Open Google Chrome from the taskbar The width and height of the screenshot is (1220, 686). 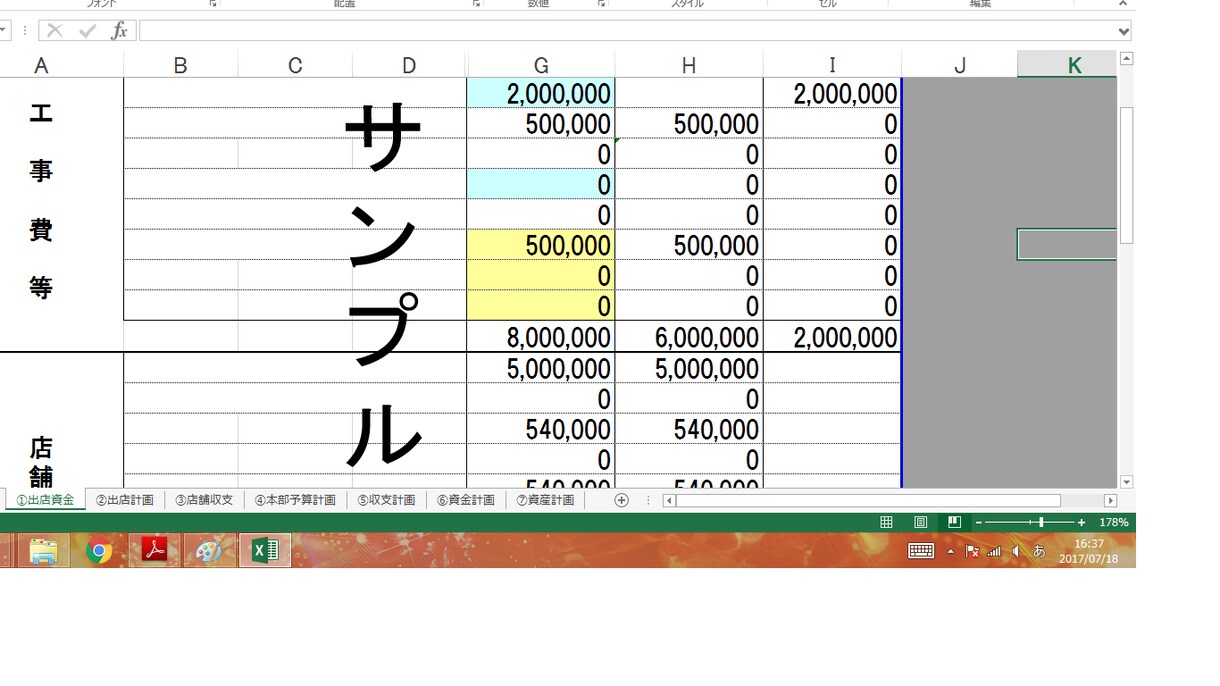(99, 550)
